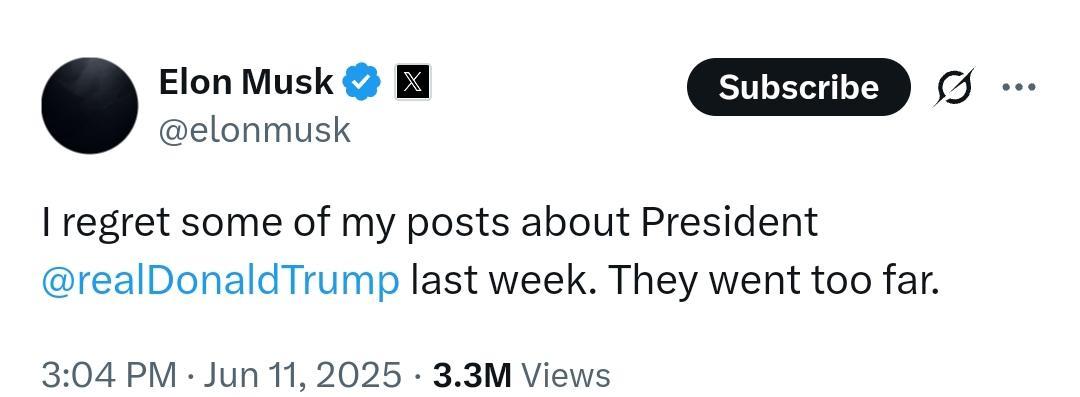Click the Jun 11, 2025 post date

[x=302, y=375]
